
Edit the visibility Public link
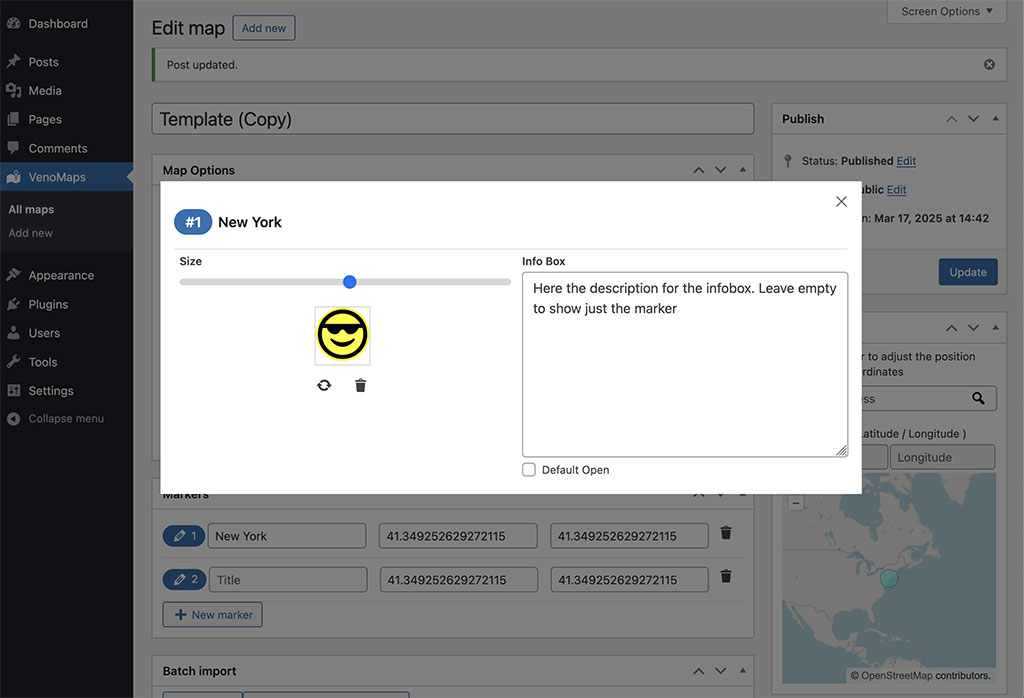[896, 190]
